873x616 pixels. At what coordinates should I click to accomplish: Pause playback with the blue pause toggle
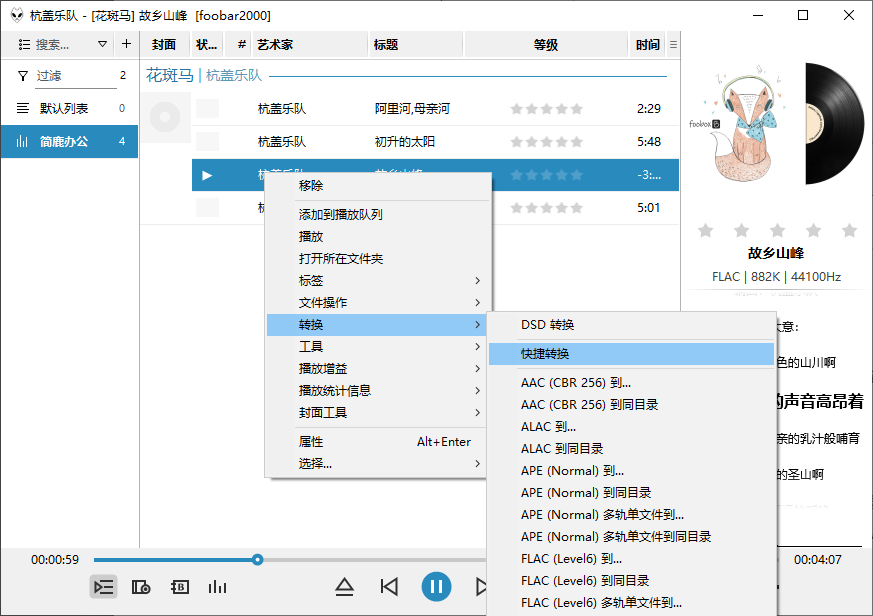437,587
